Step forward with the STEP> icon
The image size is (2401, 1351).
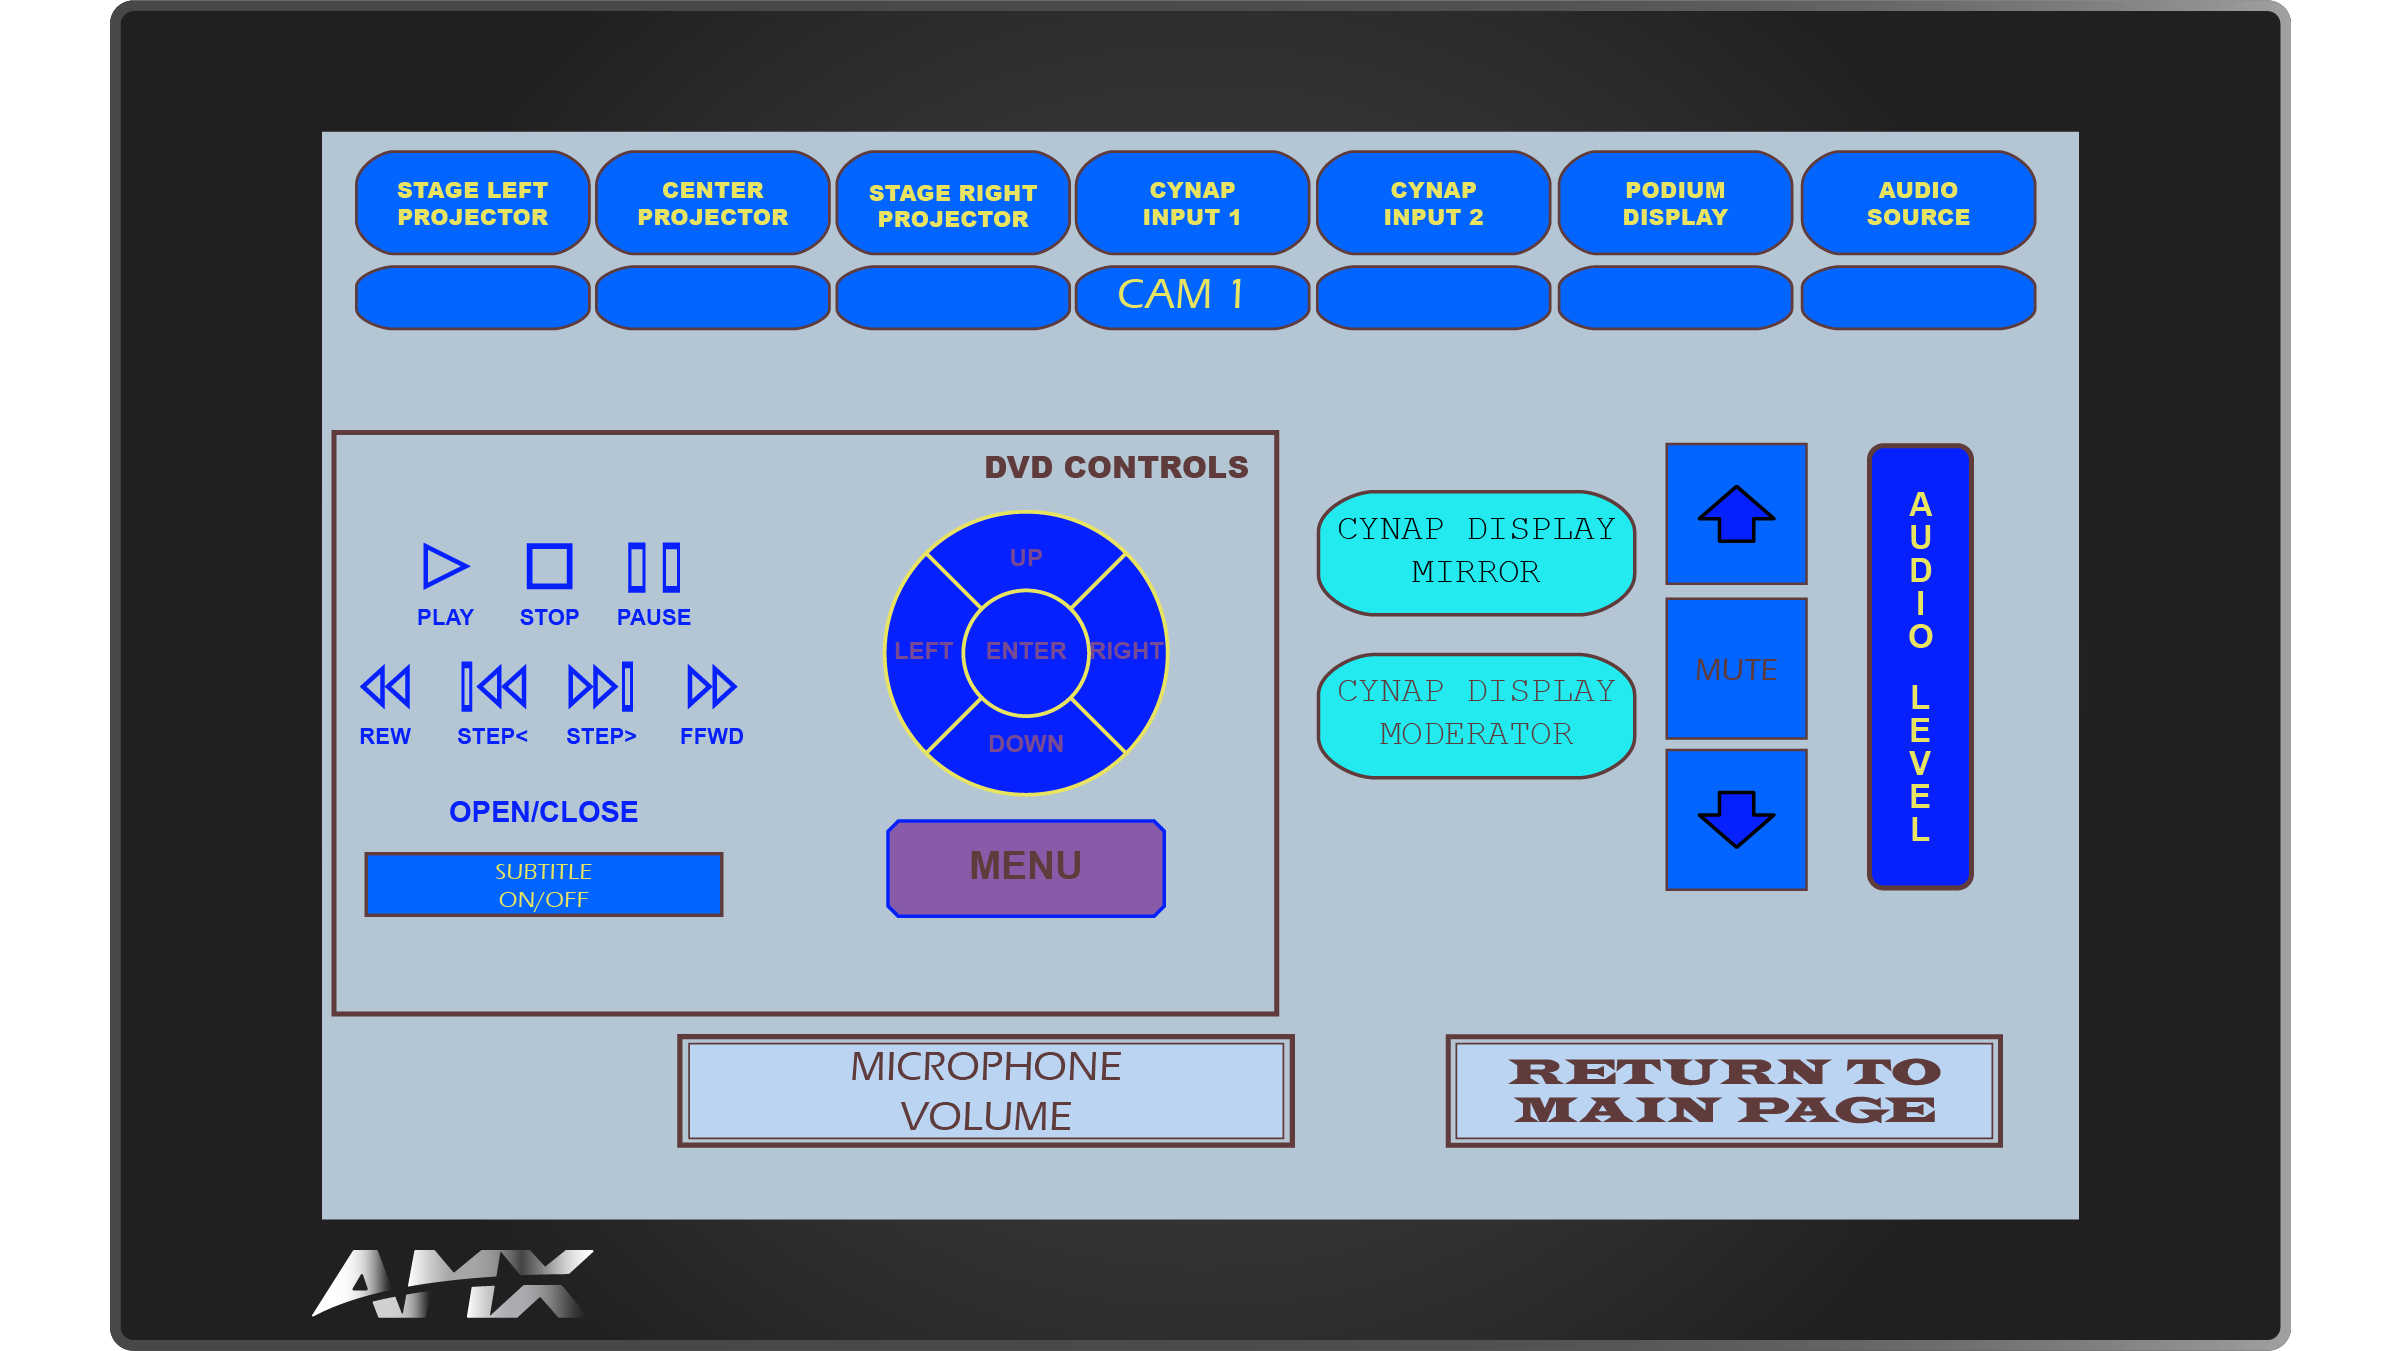pyautogui.click(x=601, y=687)
